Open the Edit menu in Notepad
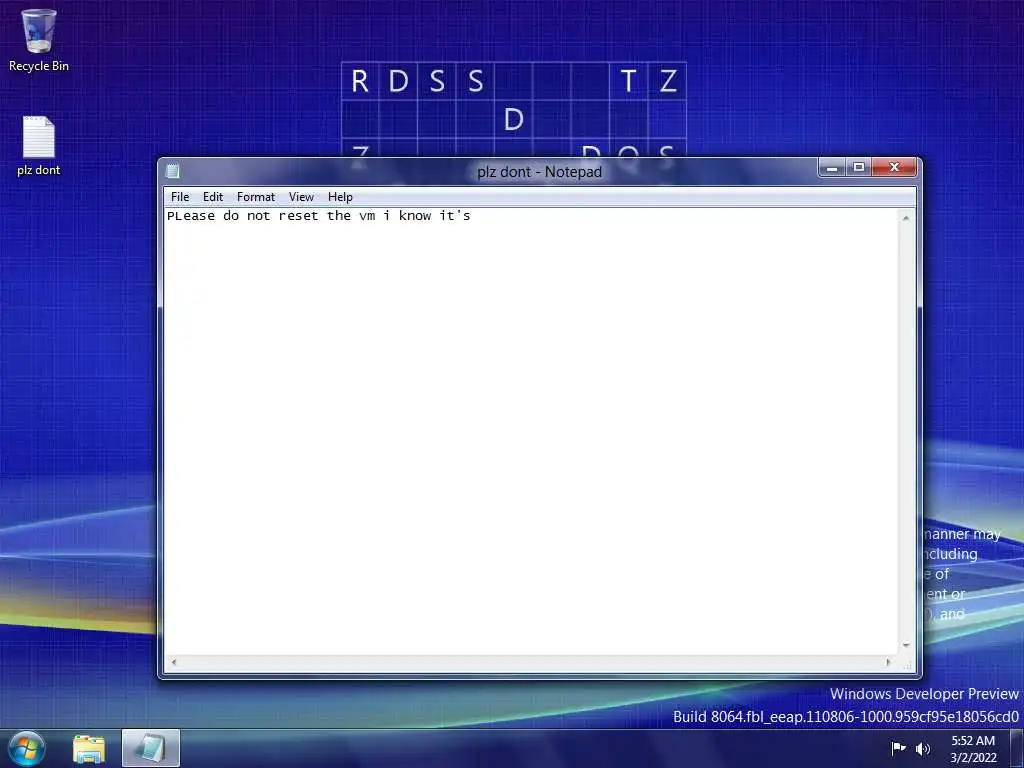This screenshot has width=1024, height=768. coord(213,197)
